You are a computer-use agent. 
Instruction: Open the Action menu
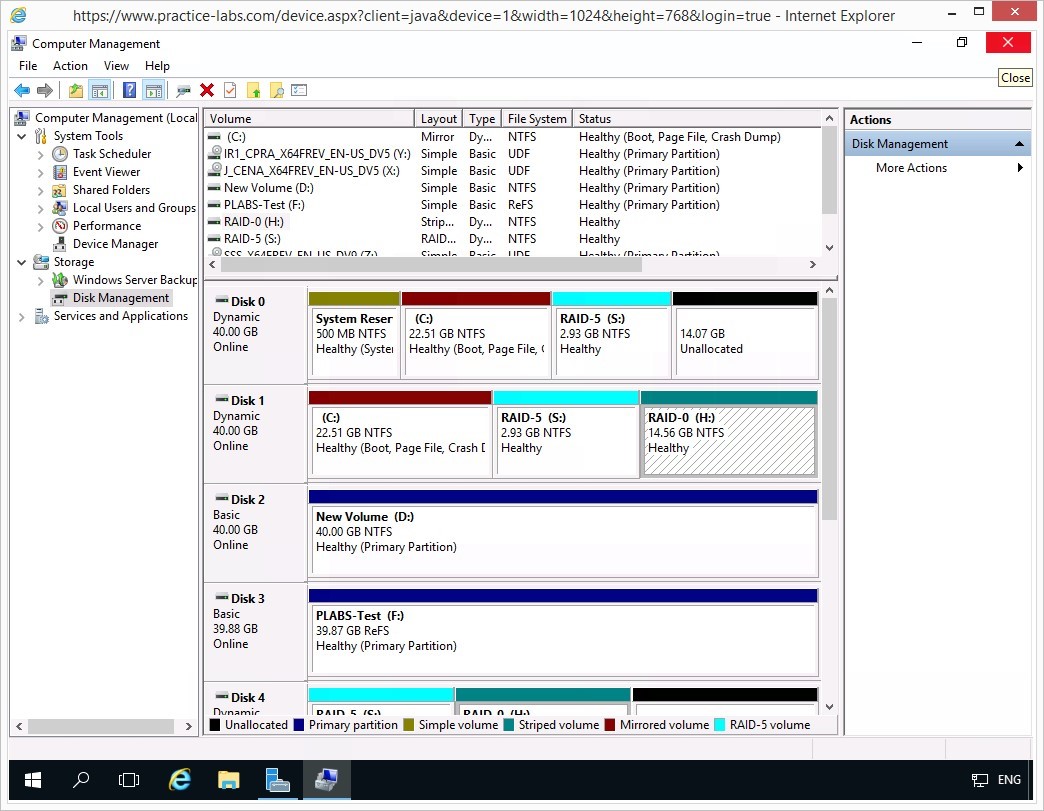70,66
